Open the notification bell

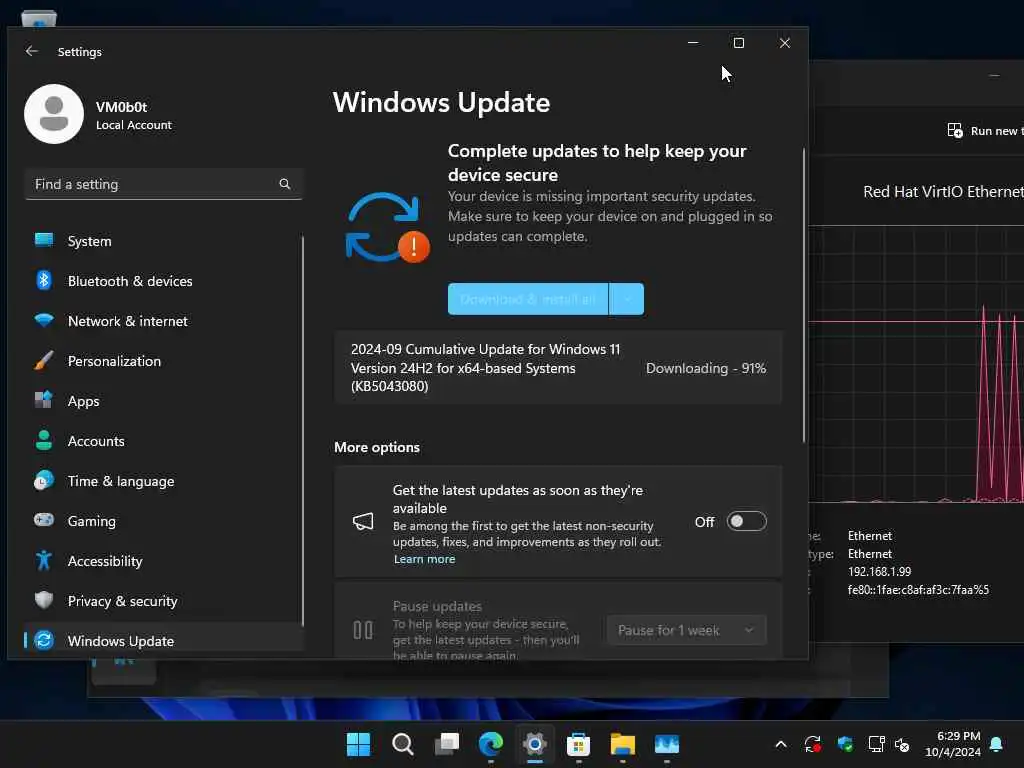[997, 744]
